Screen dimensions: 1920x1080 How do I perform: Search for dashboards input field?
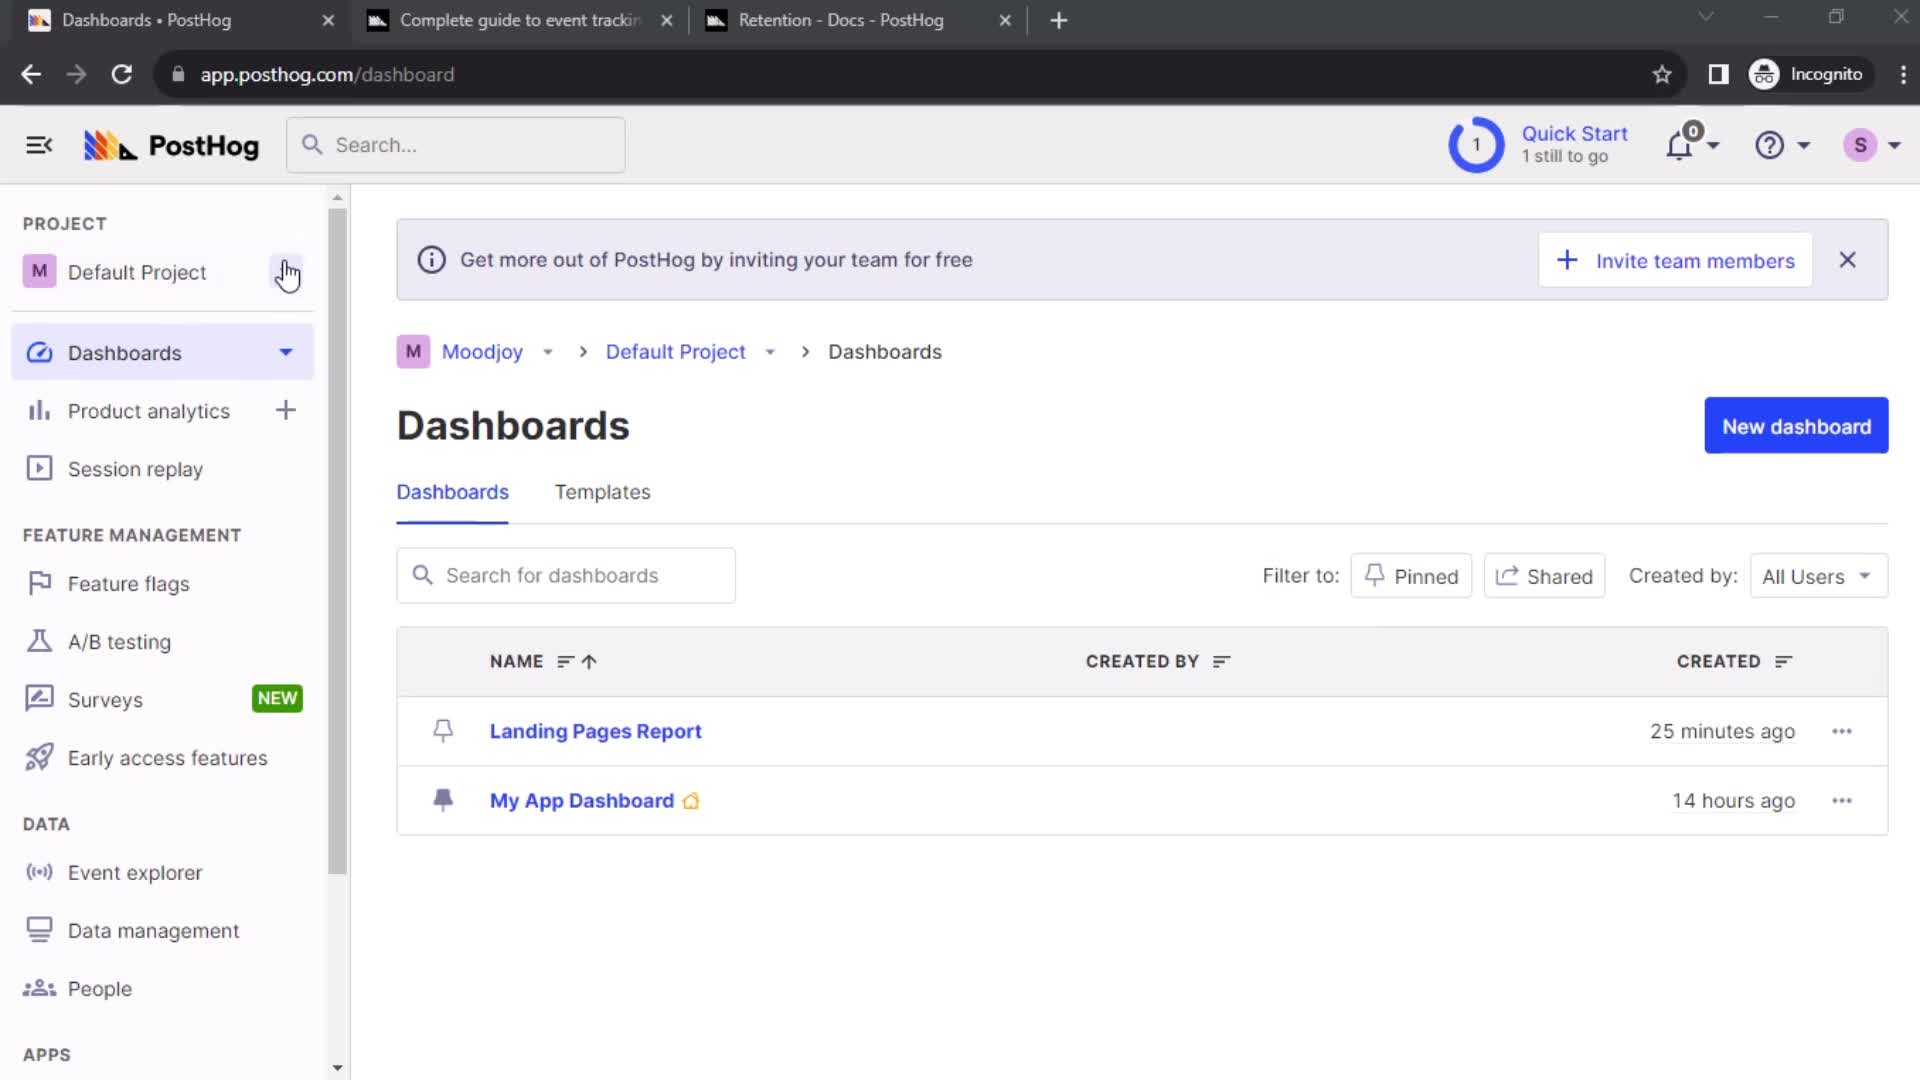(566, 575)
